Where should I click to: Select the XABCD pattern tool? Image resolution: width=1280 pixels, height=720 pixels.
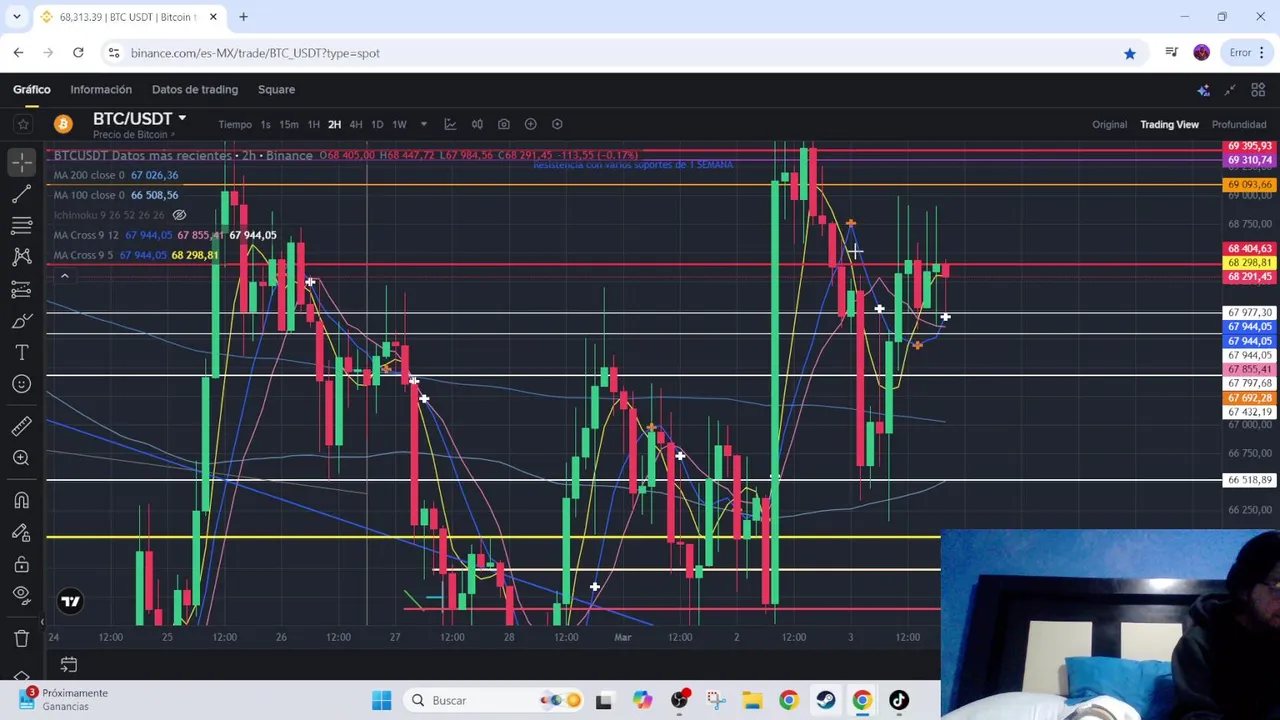coord(22,257)
